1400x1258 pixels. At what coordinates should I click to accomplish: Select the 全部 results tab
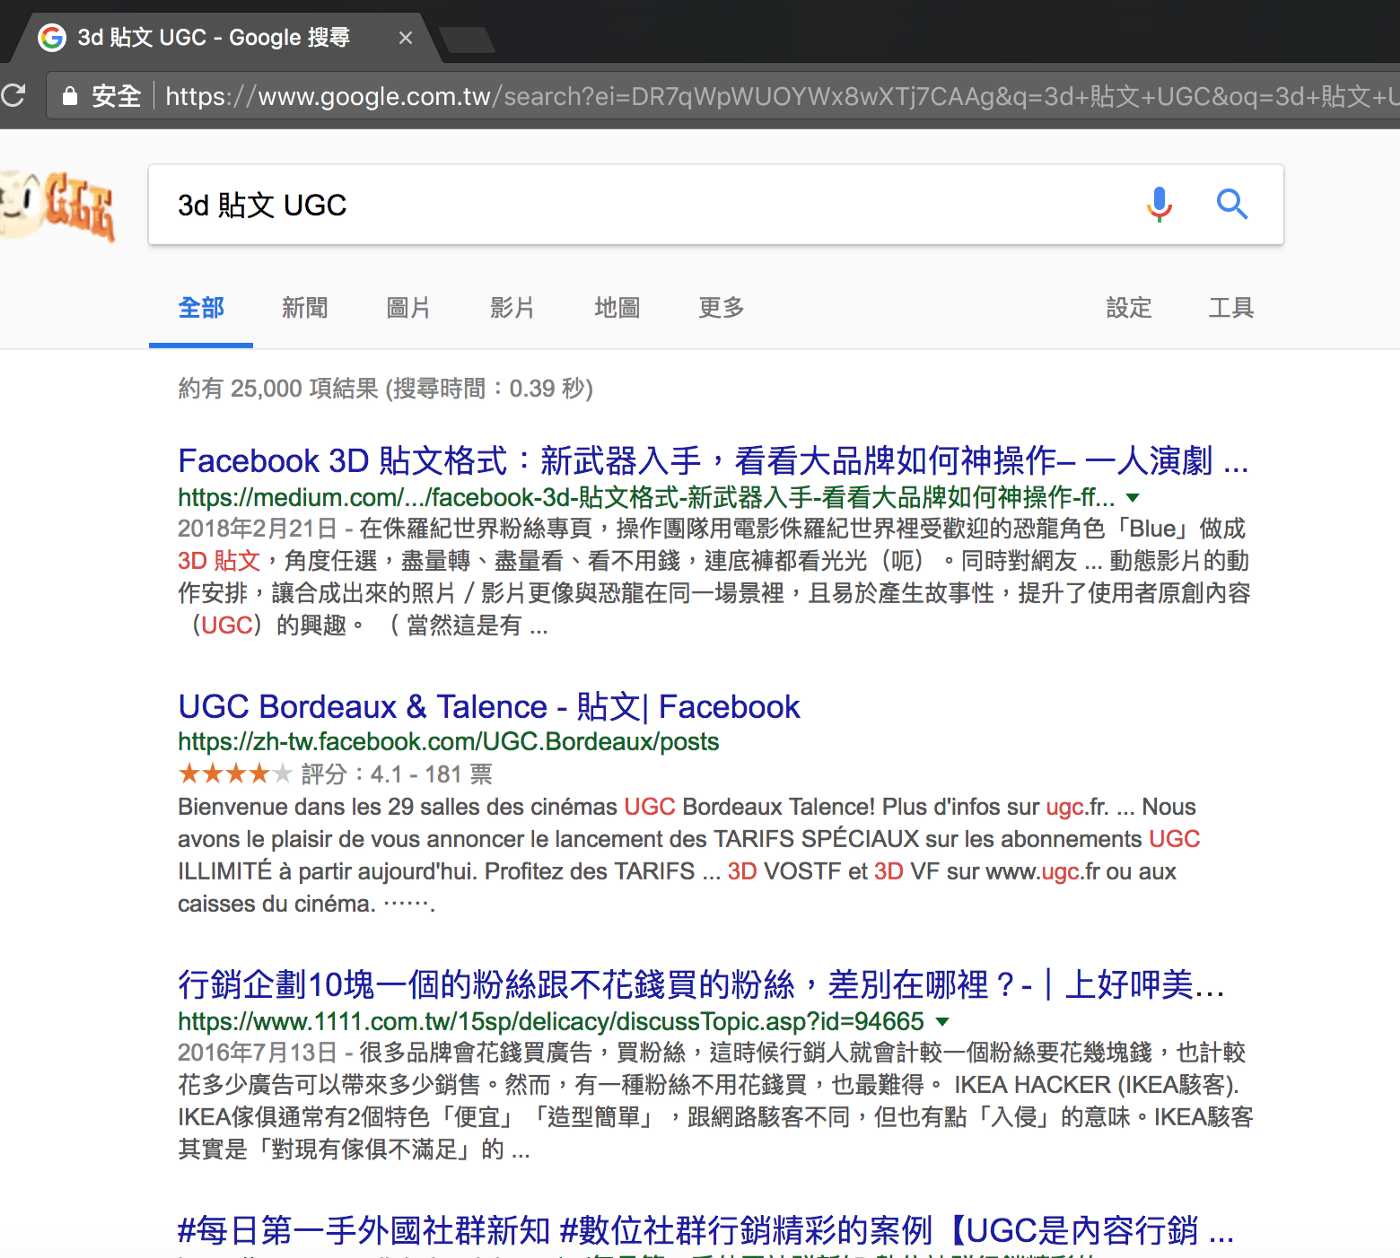click(201, 308)
